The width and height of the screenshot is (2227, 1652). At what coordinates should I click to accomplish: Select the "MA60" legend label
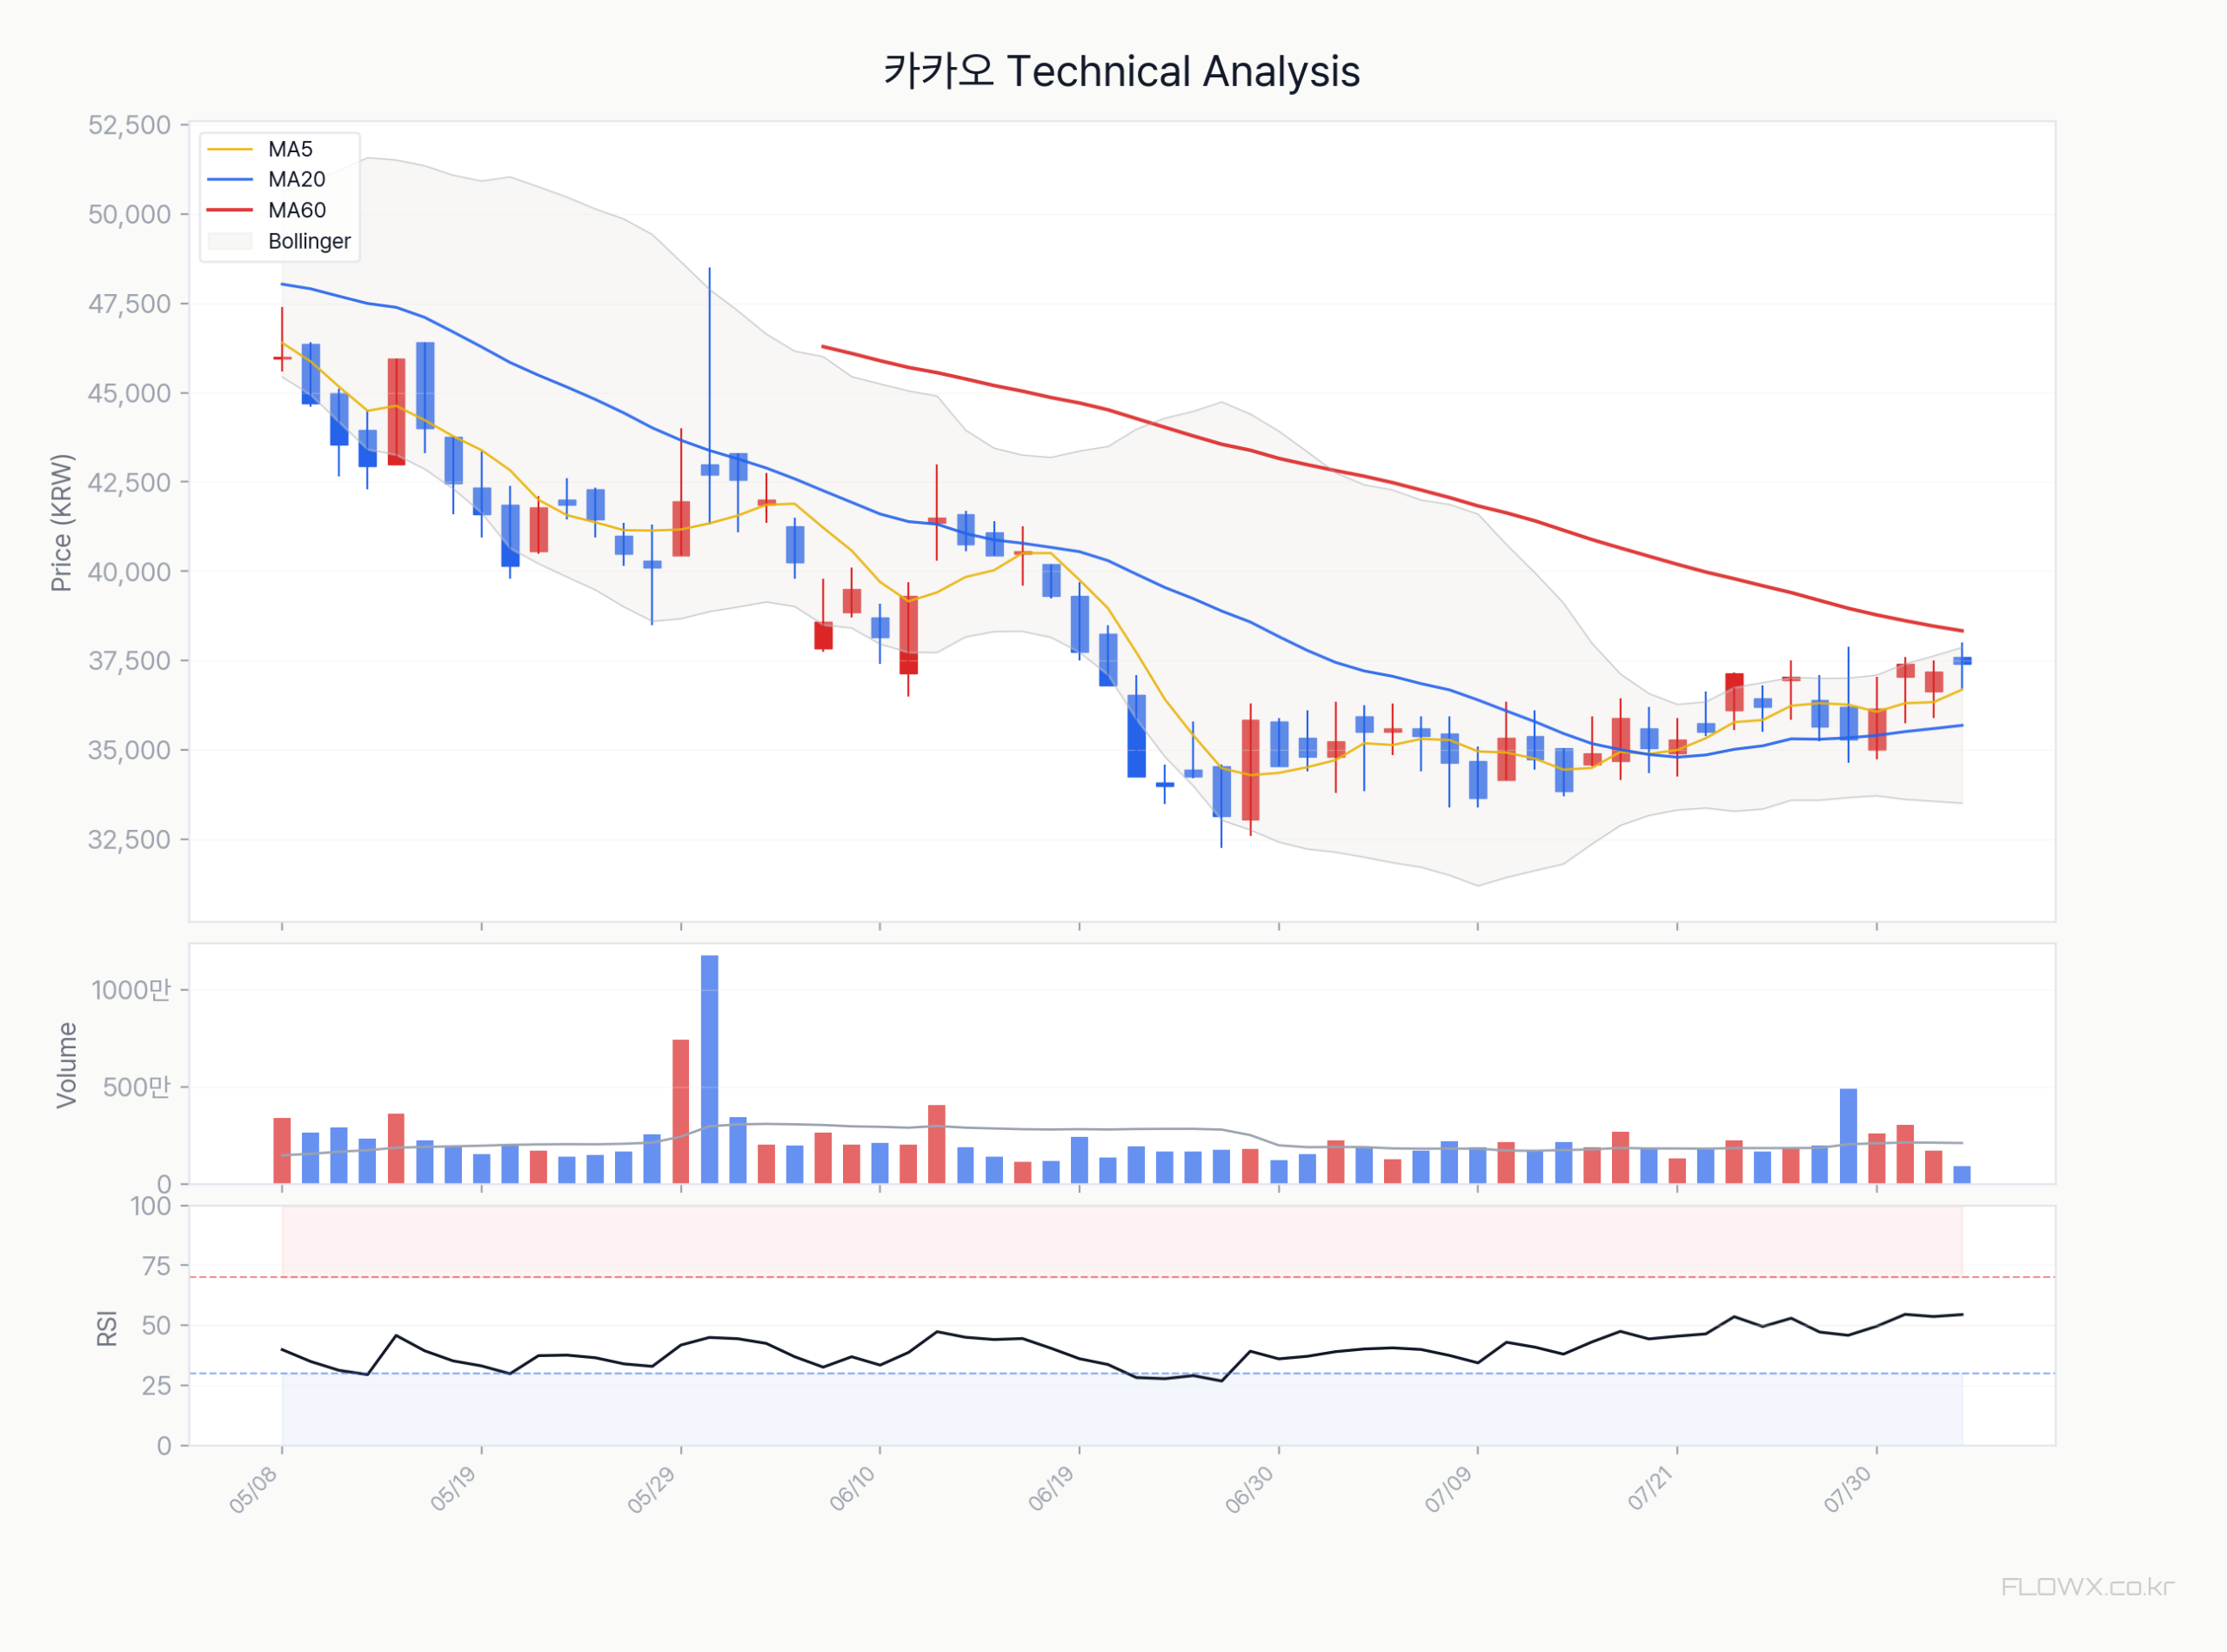(297, 211)
